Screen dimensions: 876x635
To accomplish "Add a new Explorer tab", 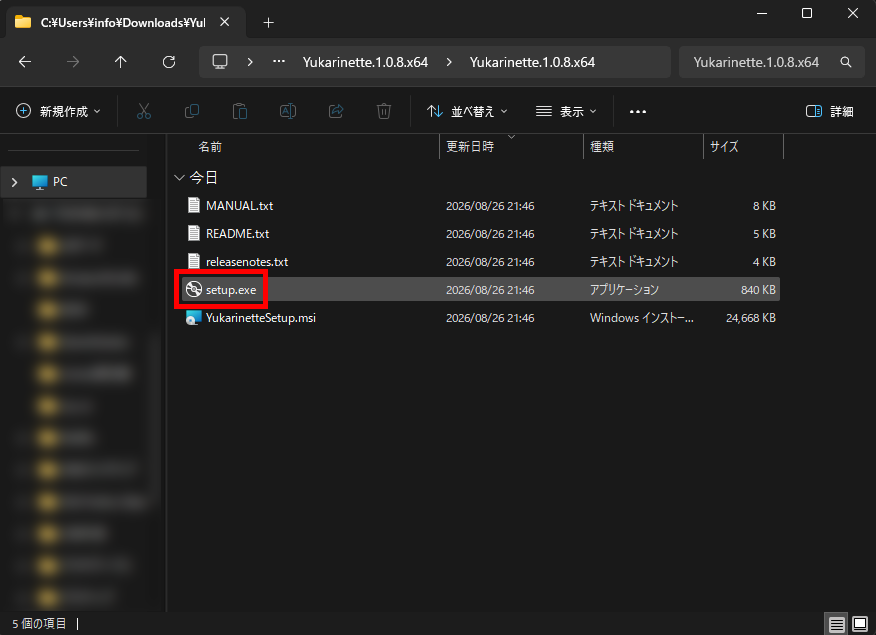I will point(269,22).
